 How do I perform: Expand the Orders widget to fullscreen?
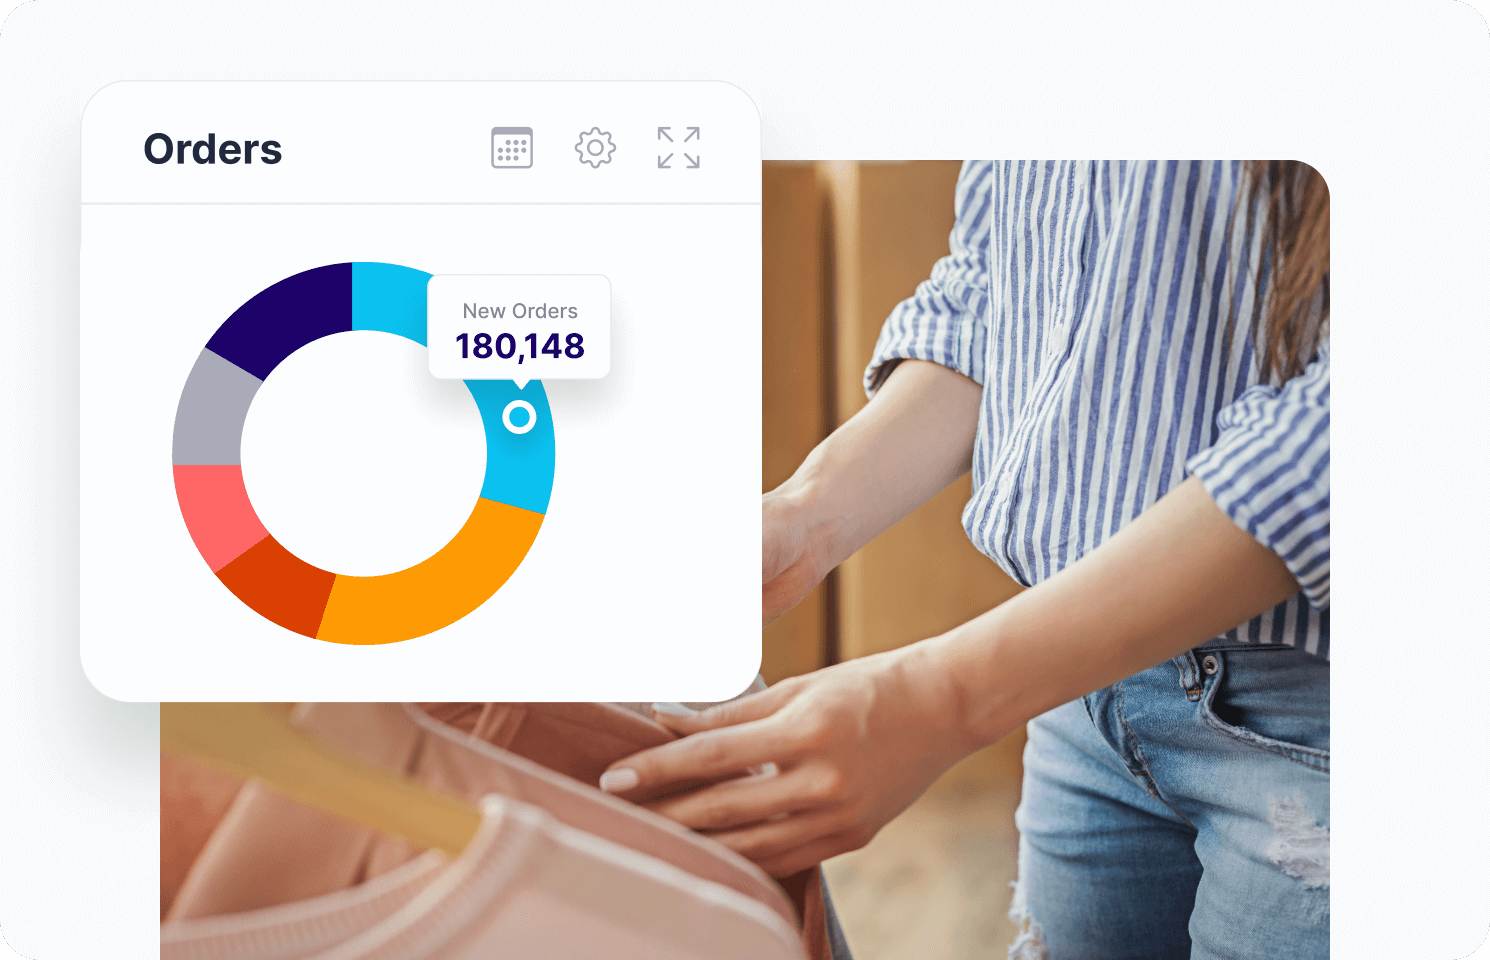tap(678, 148)
